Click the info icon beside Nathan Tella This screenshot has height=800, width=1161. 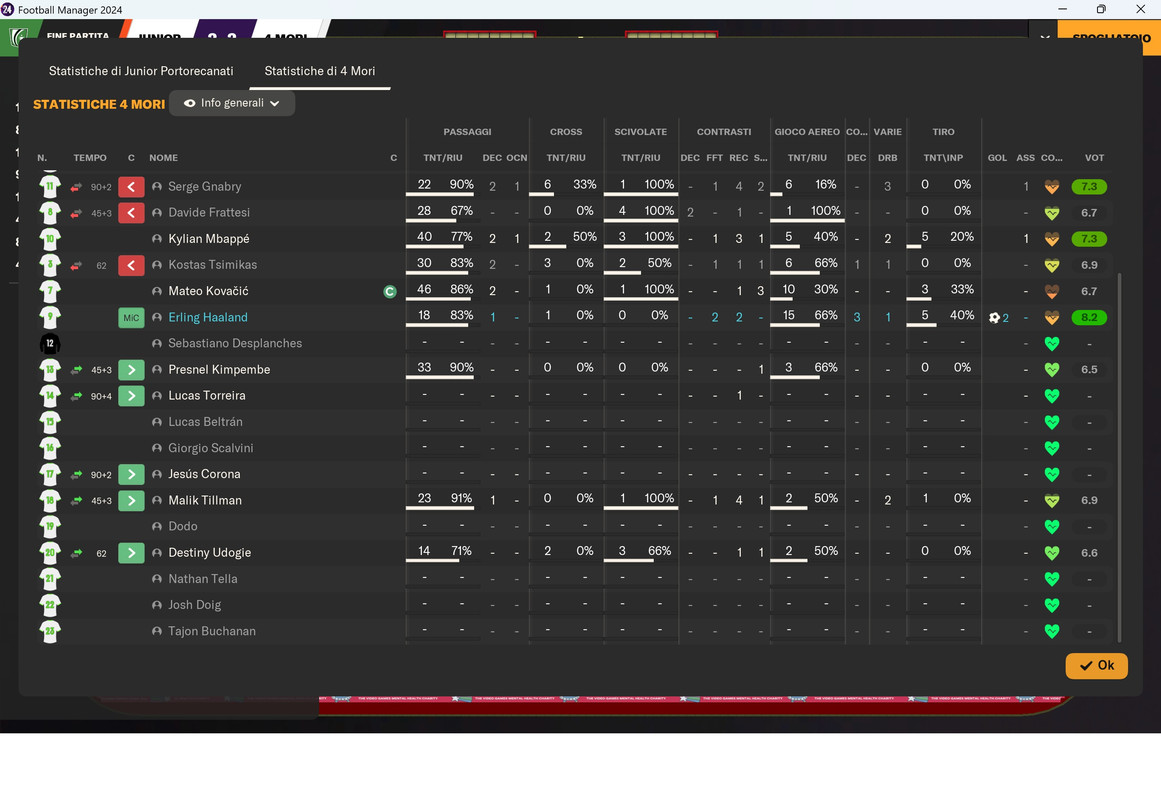(157, 579)
